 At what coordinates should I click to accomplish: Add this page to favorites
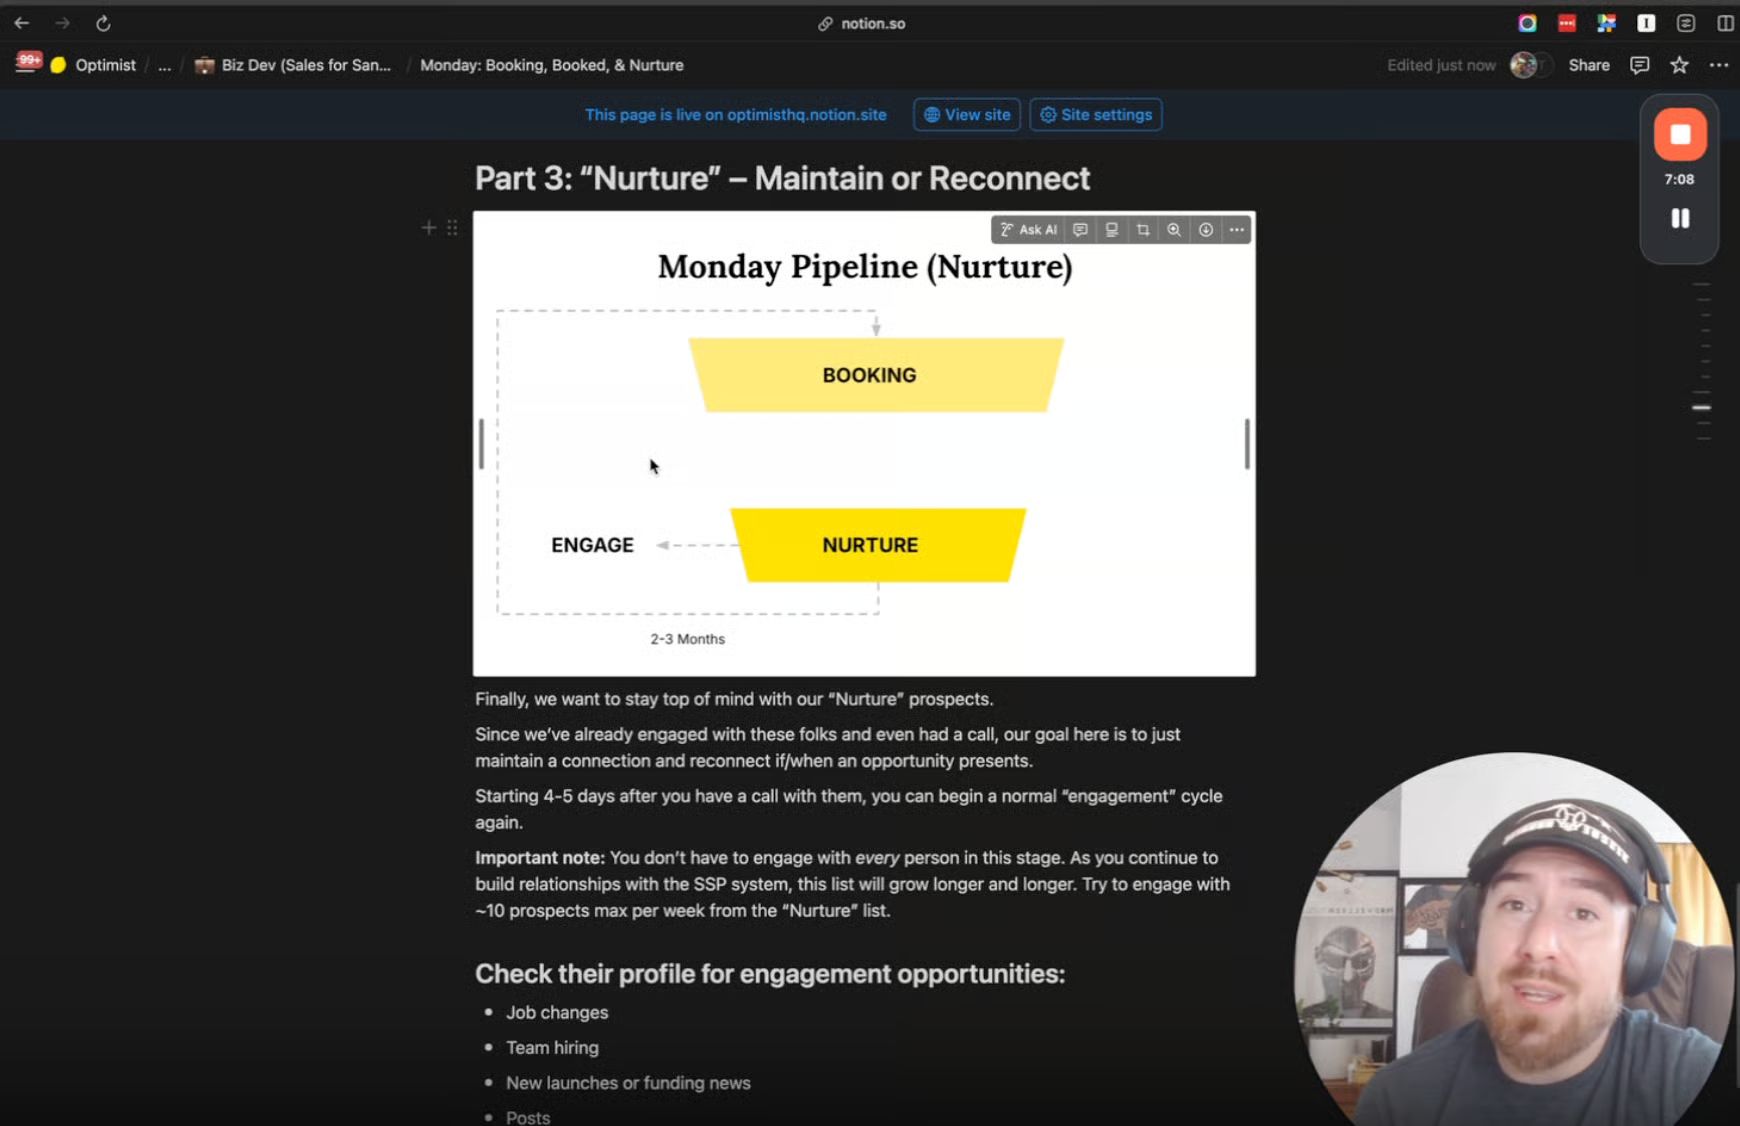click(x=1679, y=65)
